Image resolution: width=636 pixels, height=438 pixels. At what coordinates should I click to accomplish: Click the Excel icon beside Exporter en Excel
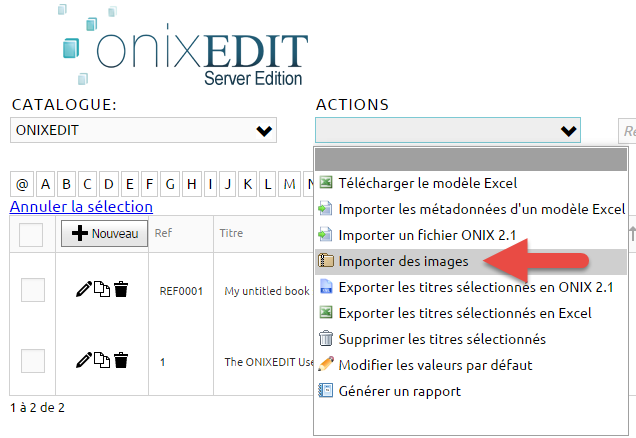(x=326, y=312)
